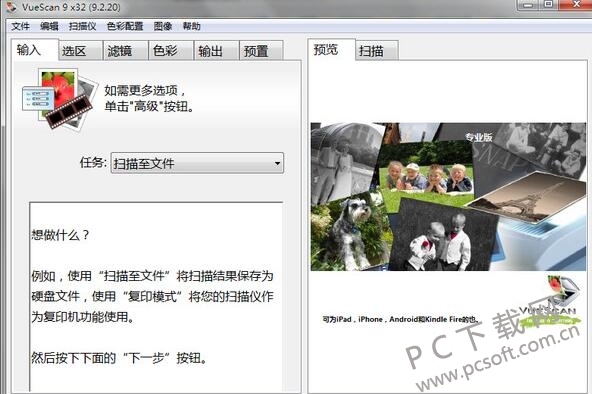Open the 编辑 menu
This screenshot has width=592, height=394.
49,26
